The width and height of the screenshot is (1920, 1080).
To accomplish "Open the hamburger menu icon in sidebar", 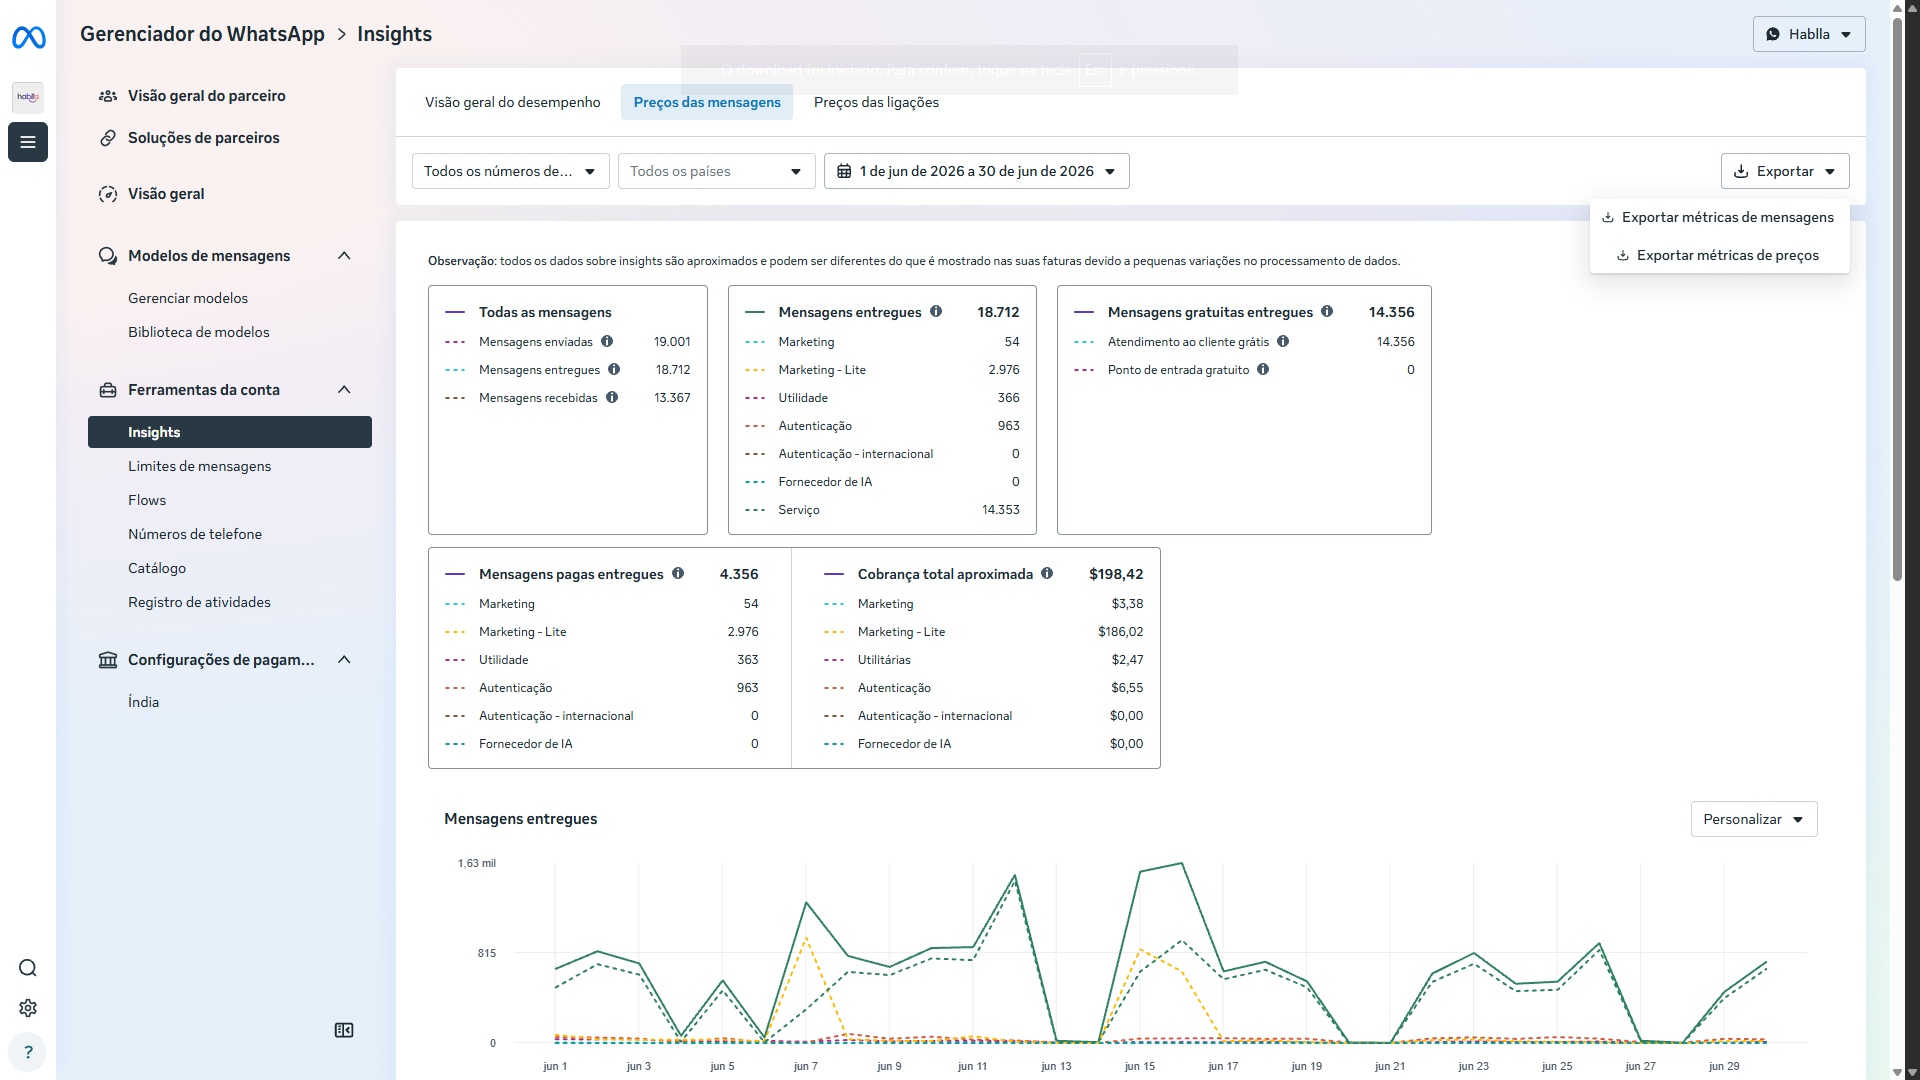I will (x=28, y=142).
